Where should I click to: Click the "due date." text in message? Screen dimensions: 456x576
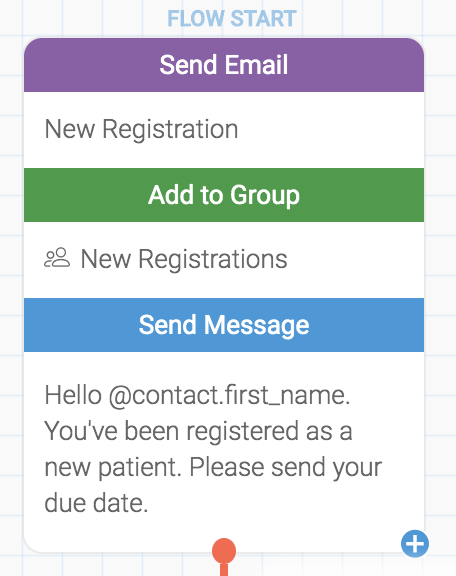tap(96, 503)
